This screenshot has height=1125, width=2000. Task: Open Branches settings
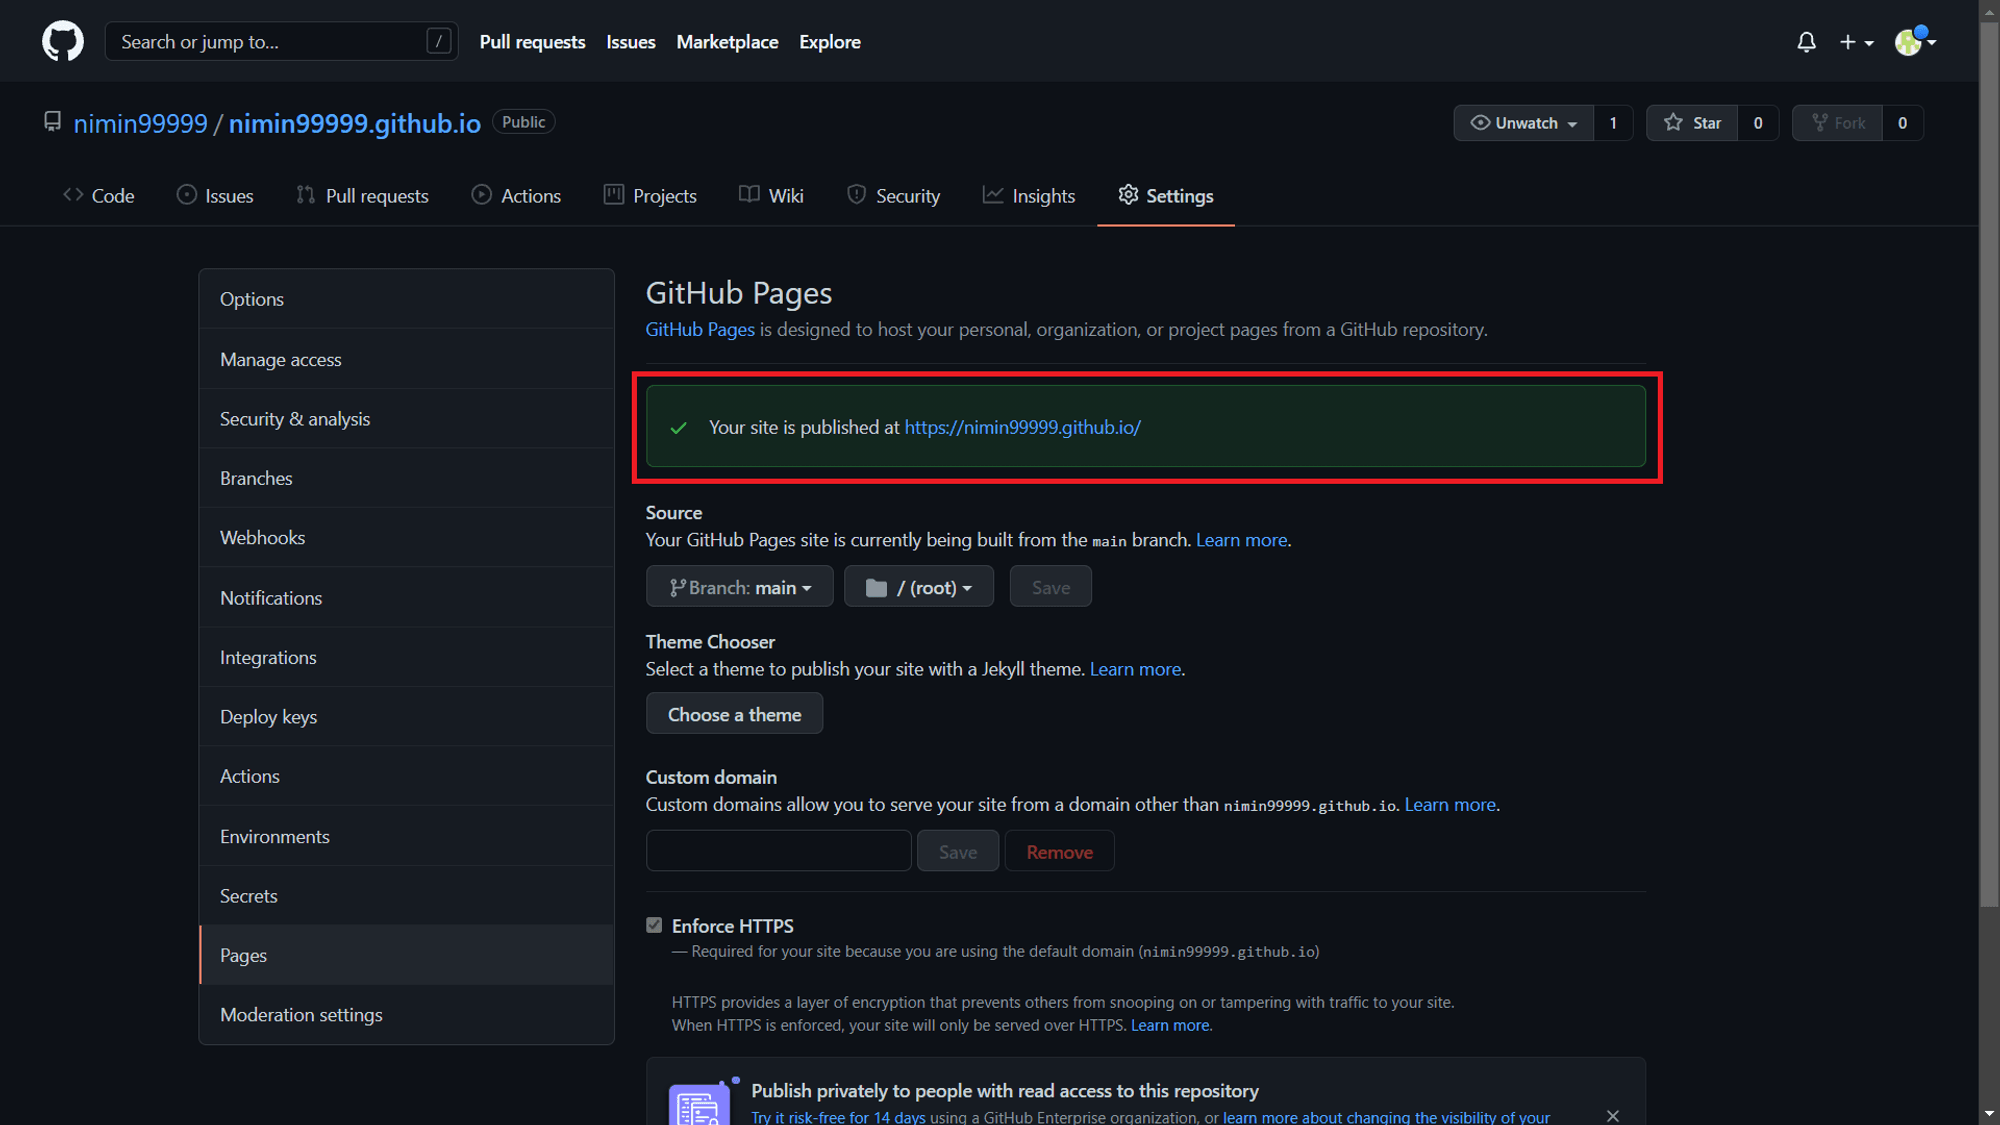click(x=406, y=478)
